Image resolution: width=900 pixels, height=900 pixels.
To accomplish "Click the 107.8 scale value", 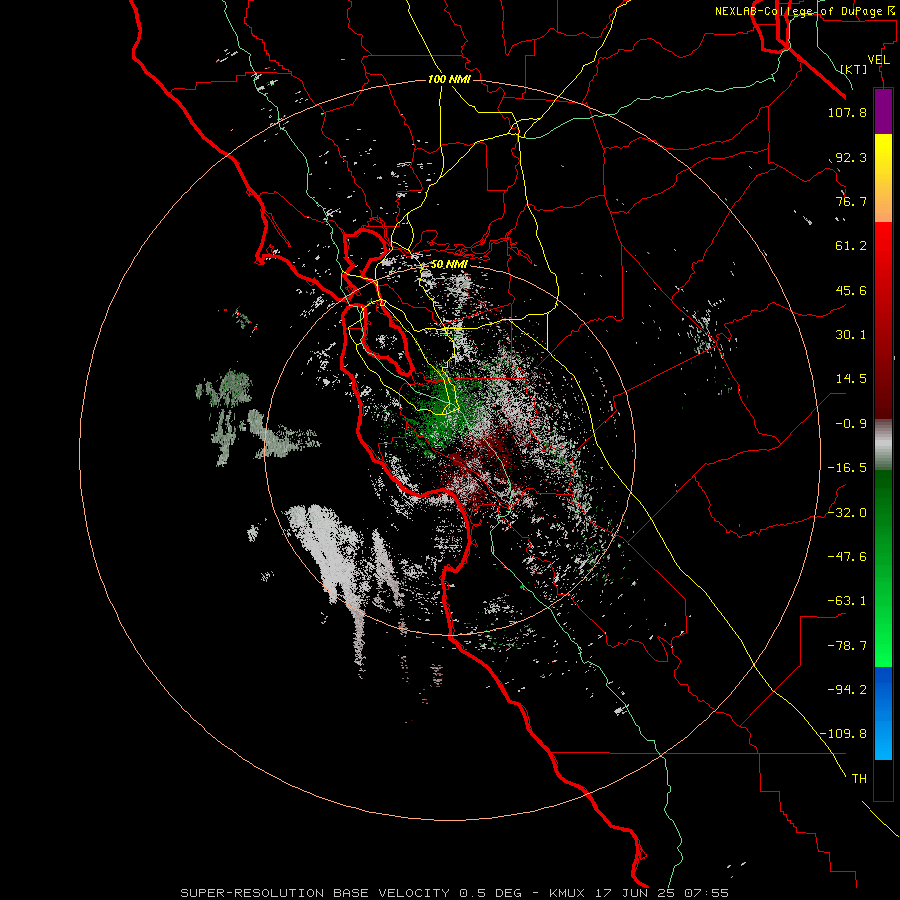I will click(x=847, y=112).
